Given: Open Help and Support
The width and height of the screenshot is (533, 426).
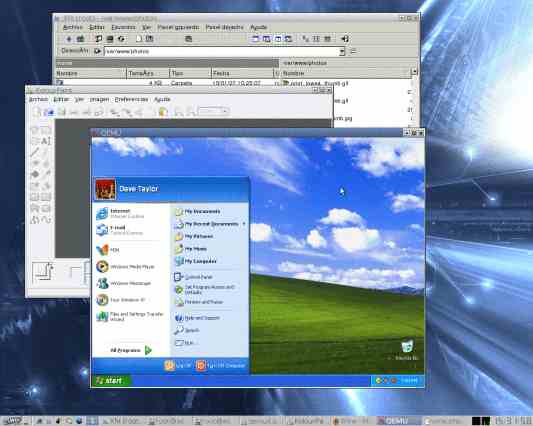Looking at the screenshot, I should click(x=197, y=318).
